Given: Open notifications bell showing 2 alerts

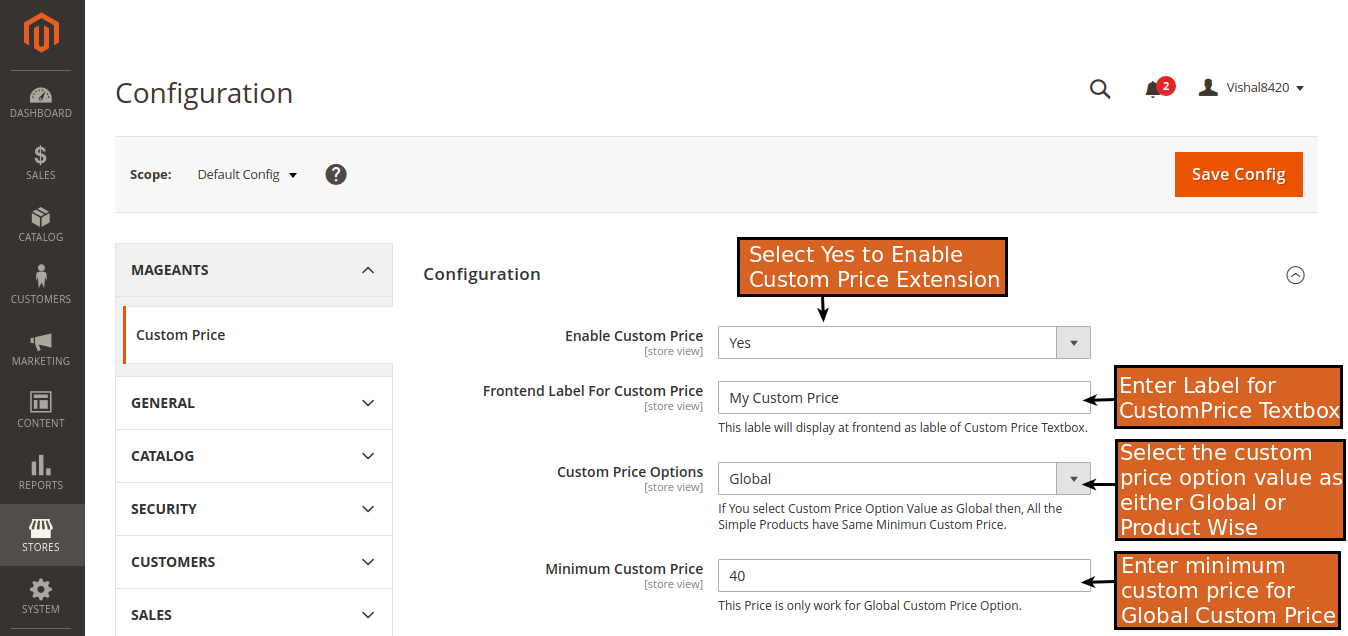Looking at the screenshot, I should (x=1155, y=88).
